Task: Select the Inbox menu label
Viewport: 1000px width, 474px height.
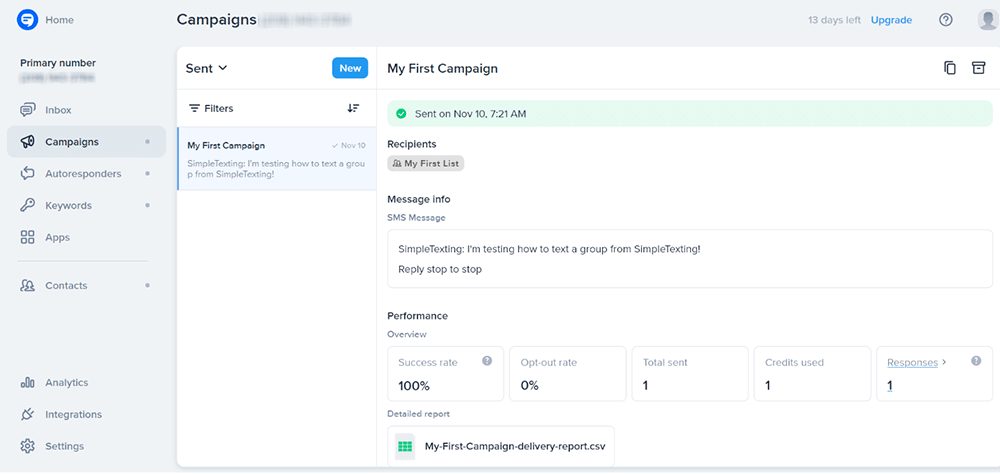Action: (58, 110)
